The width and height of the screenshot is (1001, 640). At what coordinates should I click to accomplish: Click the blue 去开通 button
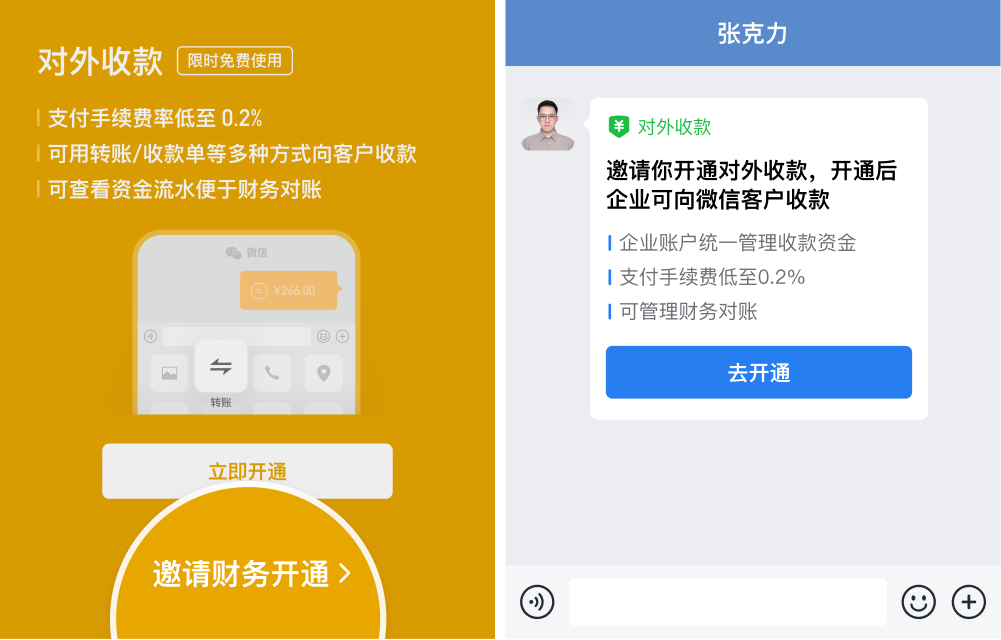click(758, 372)
